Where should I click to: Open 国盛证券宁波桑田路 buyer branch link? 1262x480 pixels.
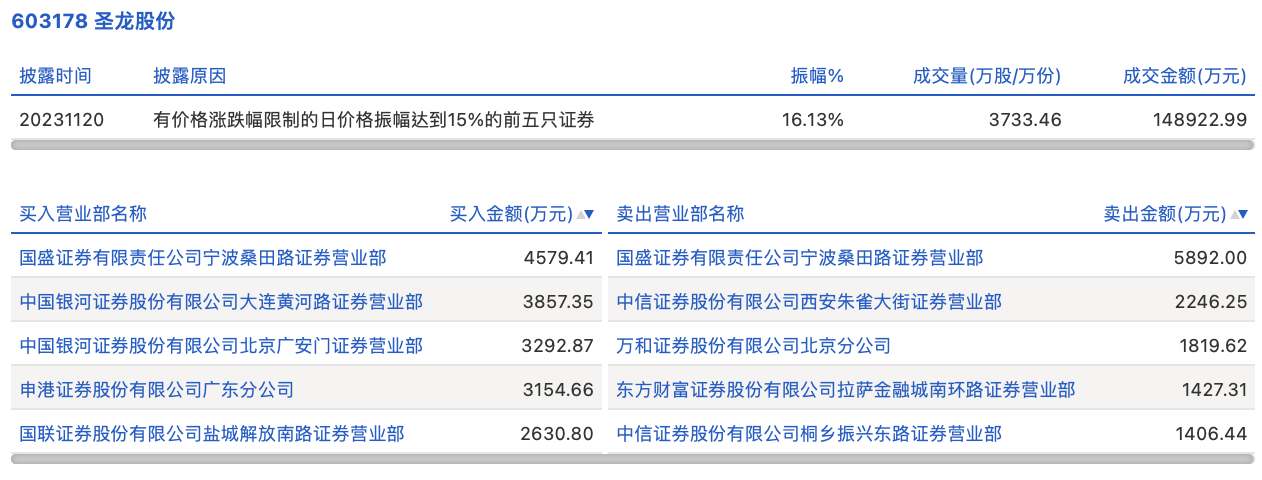click(x=203, y=258)
